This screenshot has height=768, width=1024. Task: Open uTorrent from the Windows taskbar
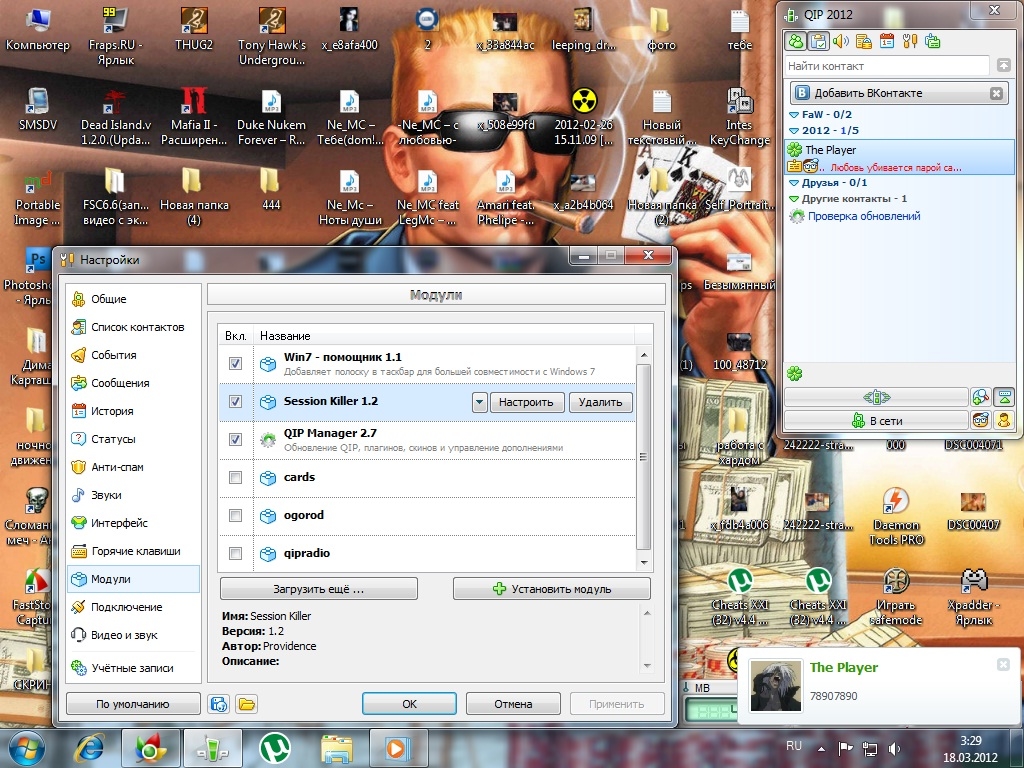tap(275, 748)
